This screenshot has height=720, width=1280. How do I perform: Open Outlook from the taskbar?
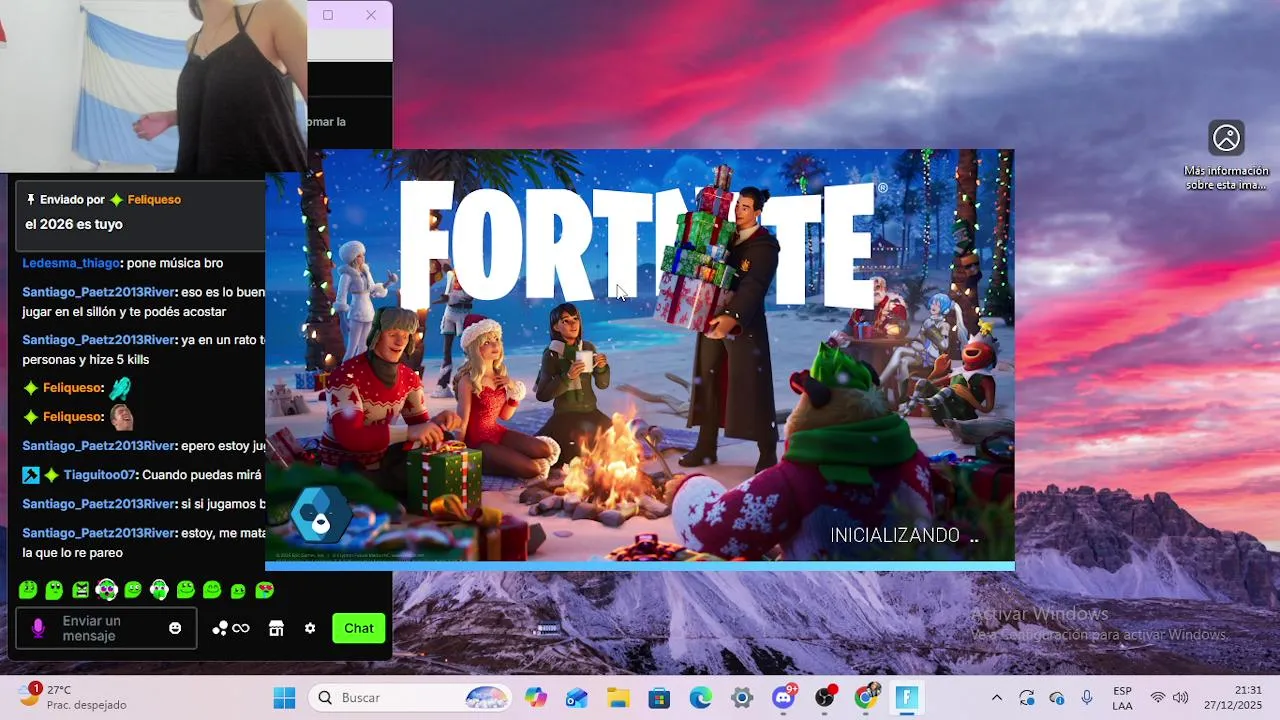click(577, 697)
